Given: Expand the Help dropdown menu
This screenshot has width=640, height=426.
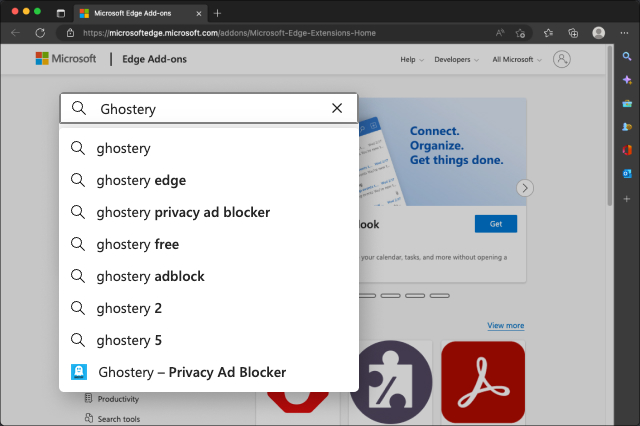Looking at the screenshot, I should pyautogui.click(x=412, y=60).
